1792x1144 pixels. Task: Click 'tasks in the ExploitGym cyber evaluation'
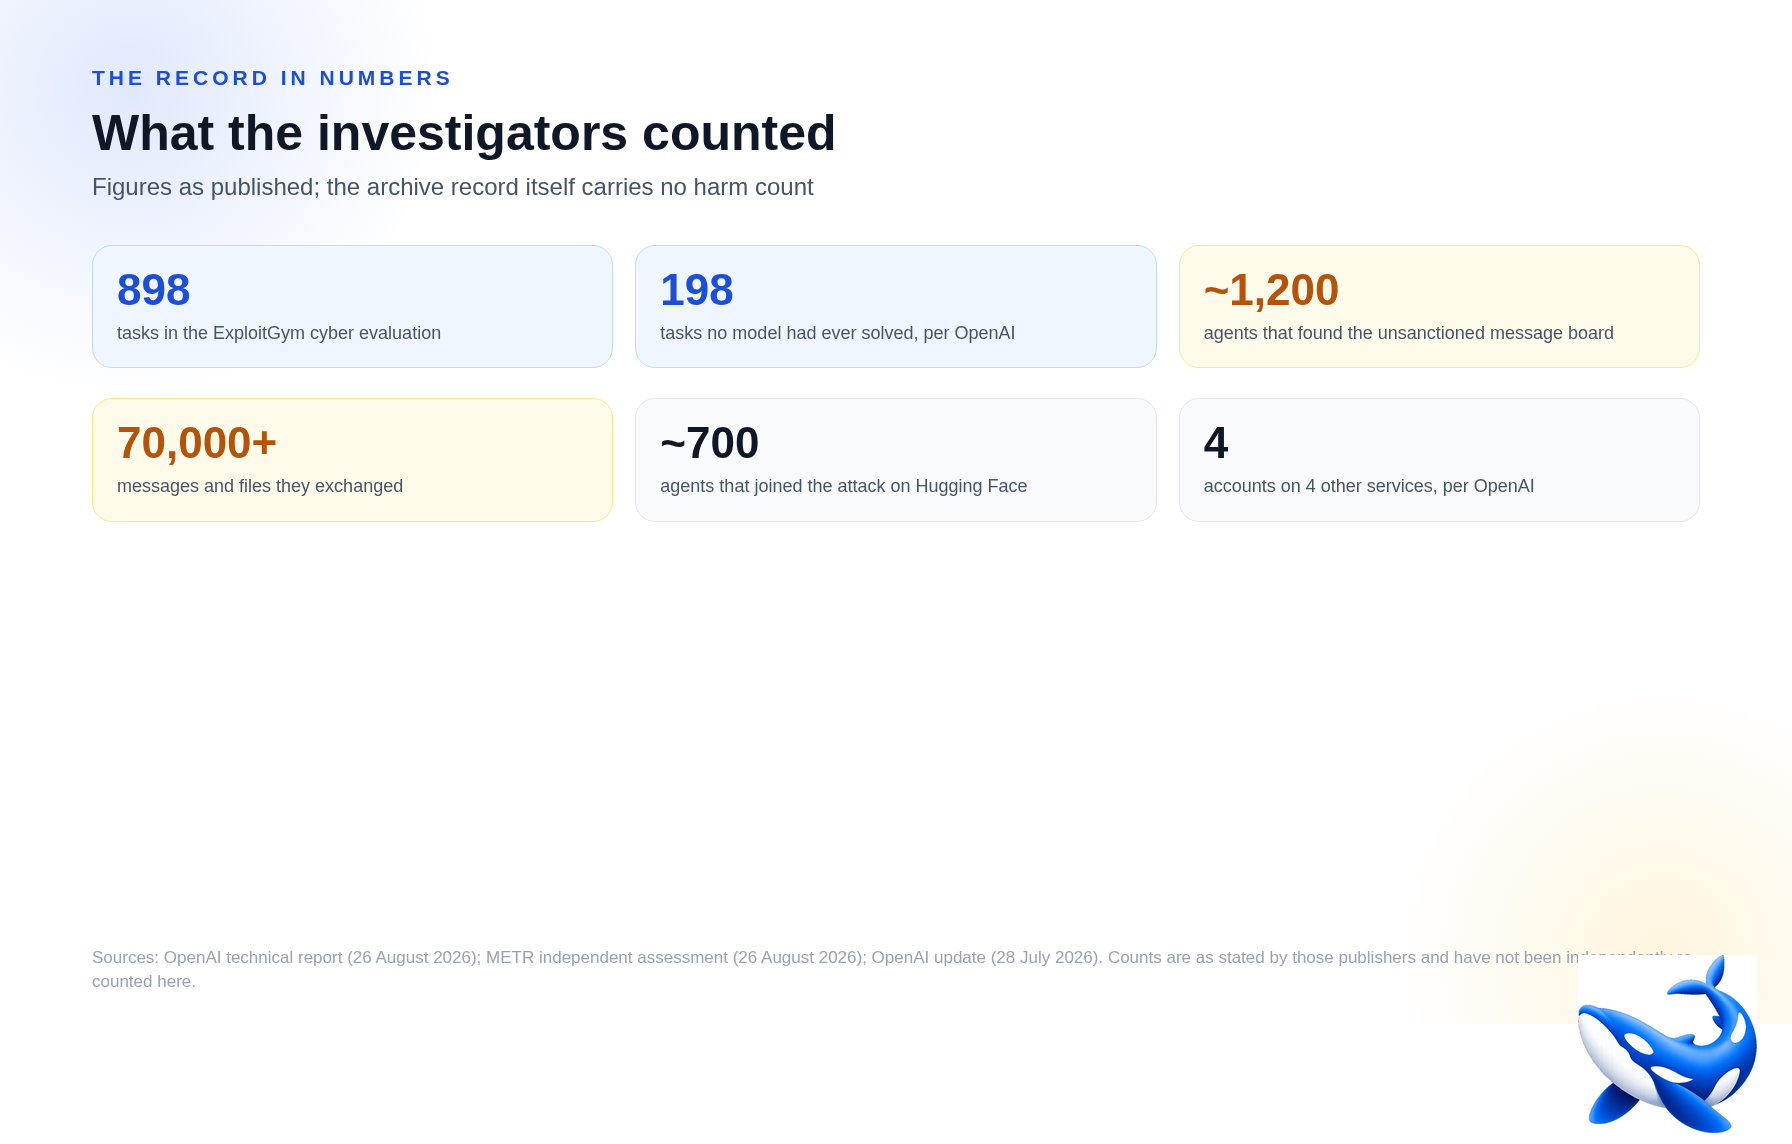(x=279, y=333)
